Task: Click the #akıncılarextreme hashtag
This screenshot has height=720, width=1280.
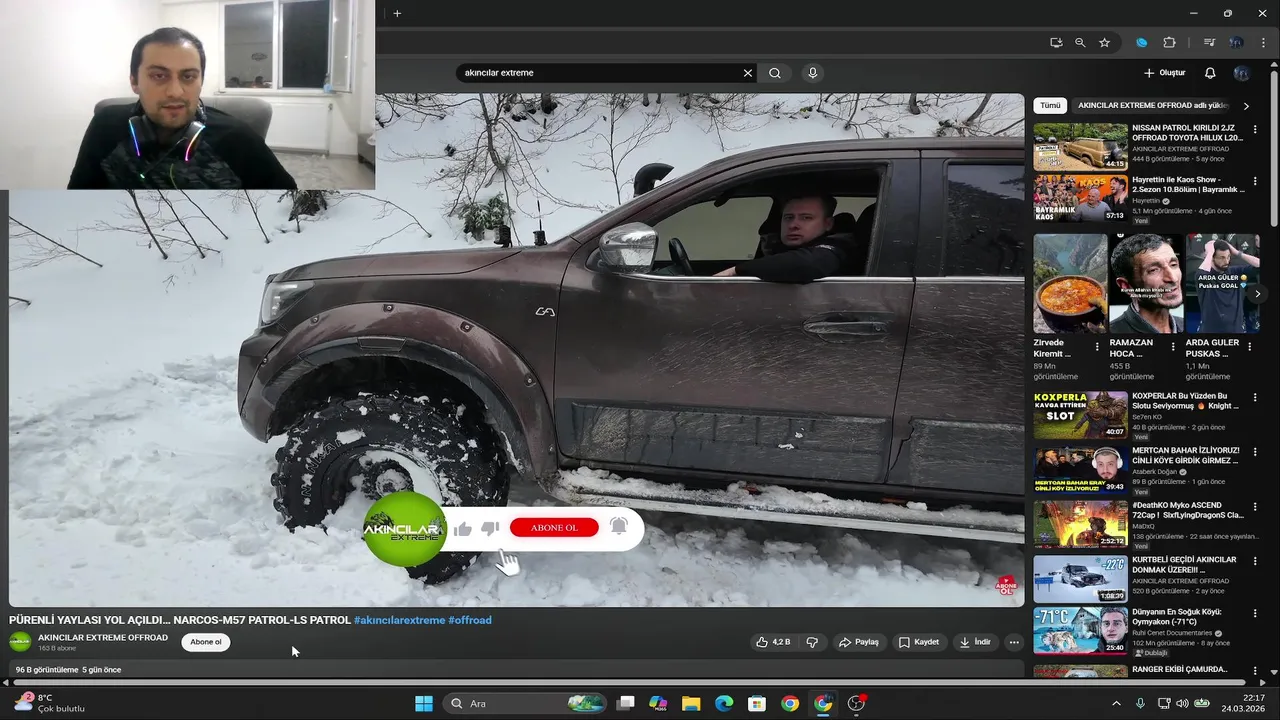Action: [x=399, y=620]
